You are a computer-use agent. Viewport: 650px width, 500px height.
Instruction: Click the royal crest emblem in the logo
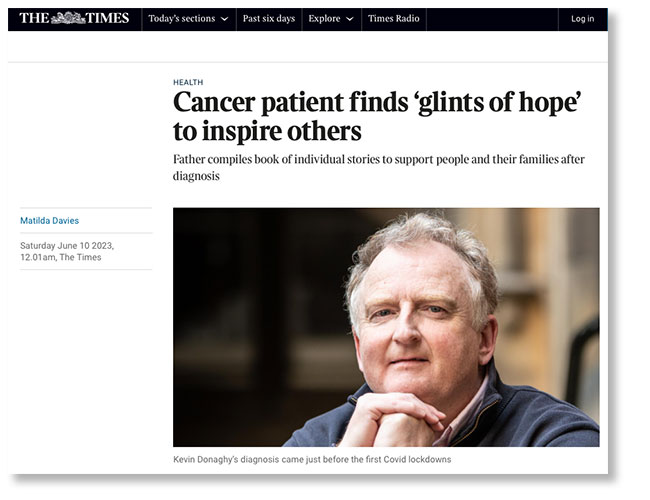coord(68,18)
